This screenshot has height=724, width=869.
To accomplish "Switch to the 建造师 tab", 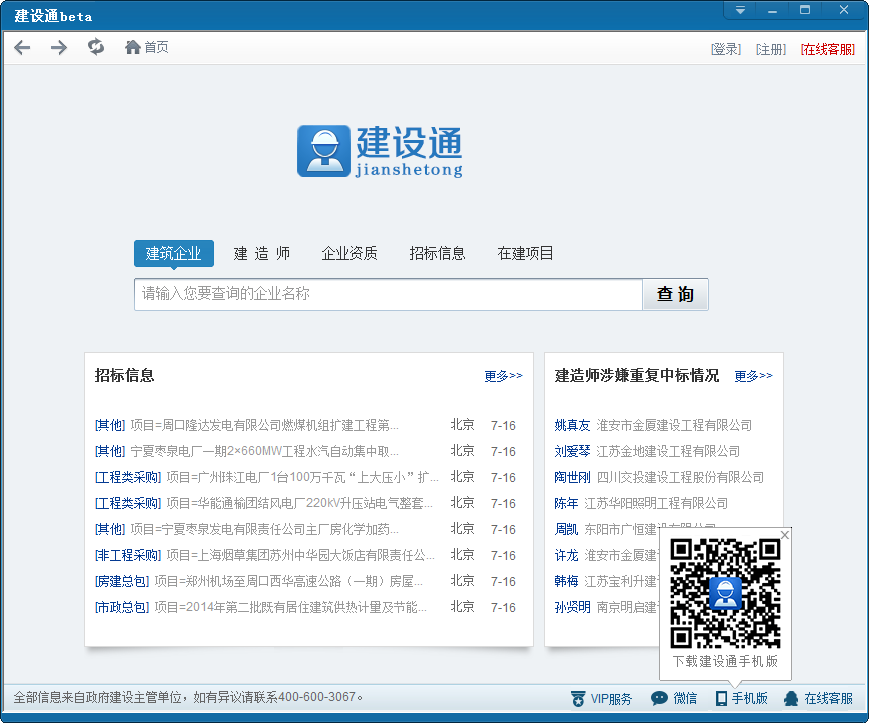I will pyautogui.click(x=262, y=253).
